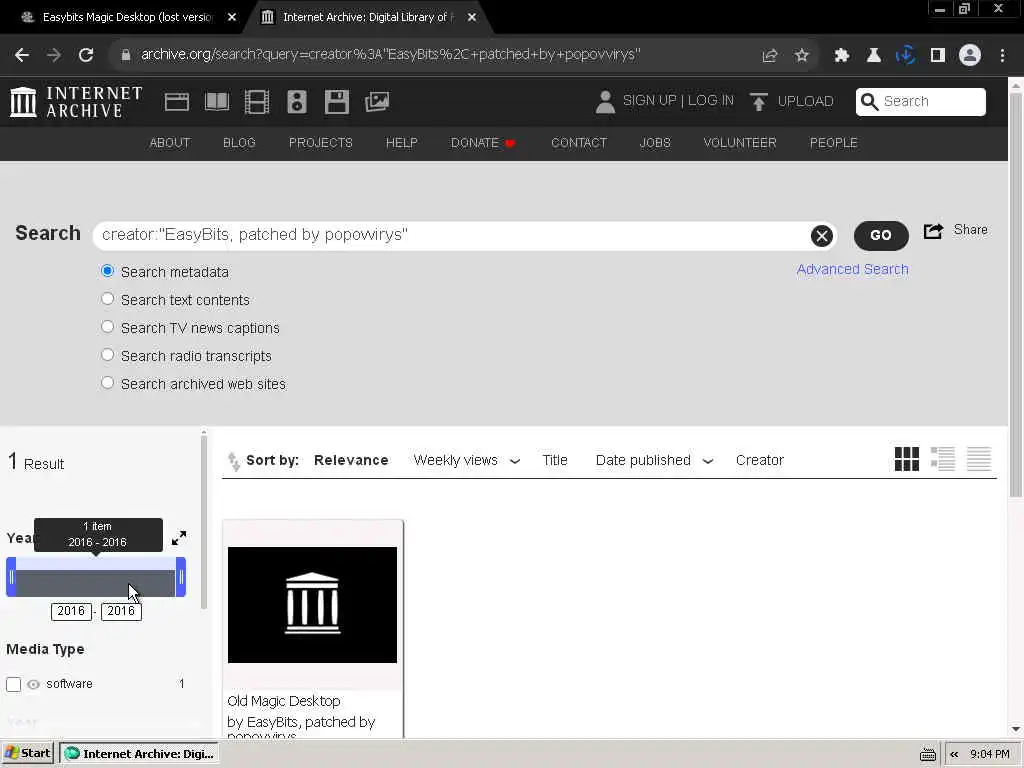The height and width of the screenshot is (768, 1024).
Task: Open the browser extensions puzzle icon
Action: [x=842, y=56]
